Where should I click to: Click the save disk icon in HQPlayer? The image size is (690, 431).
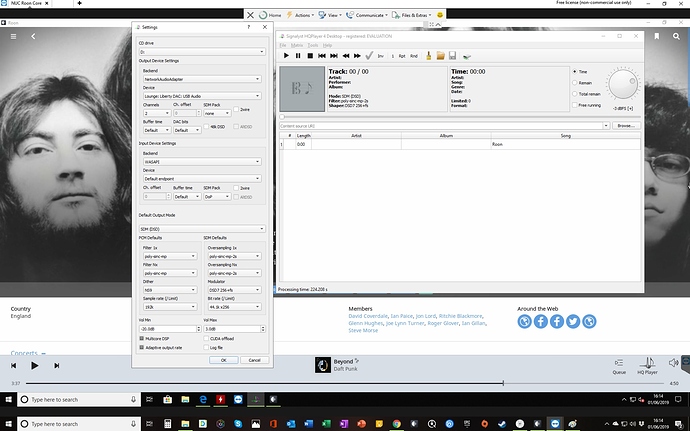click(x=452, y=56)
